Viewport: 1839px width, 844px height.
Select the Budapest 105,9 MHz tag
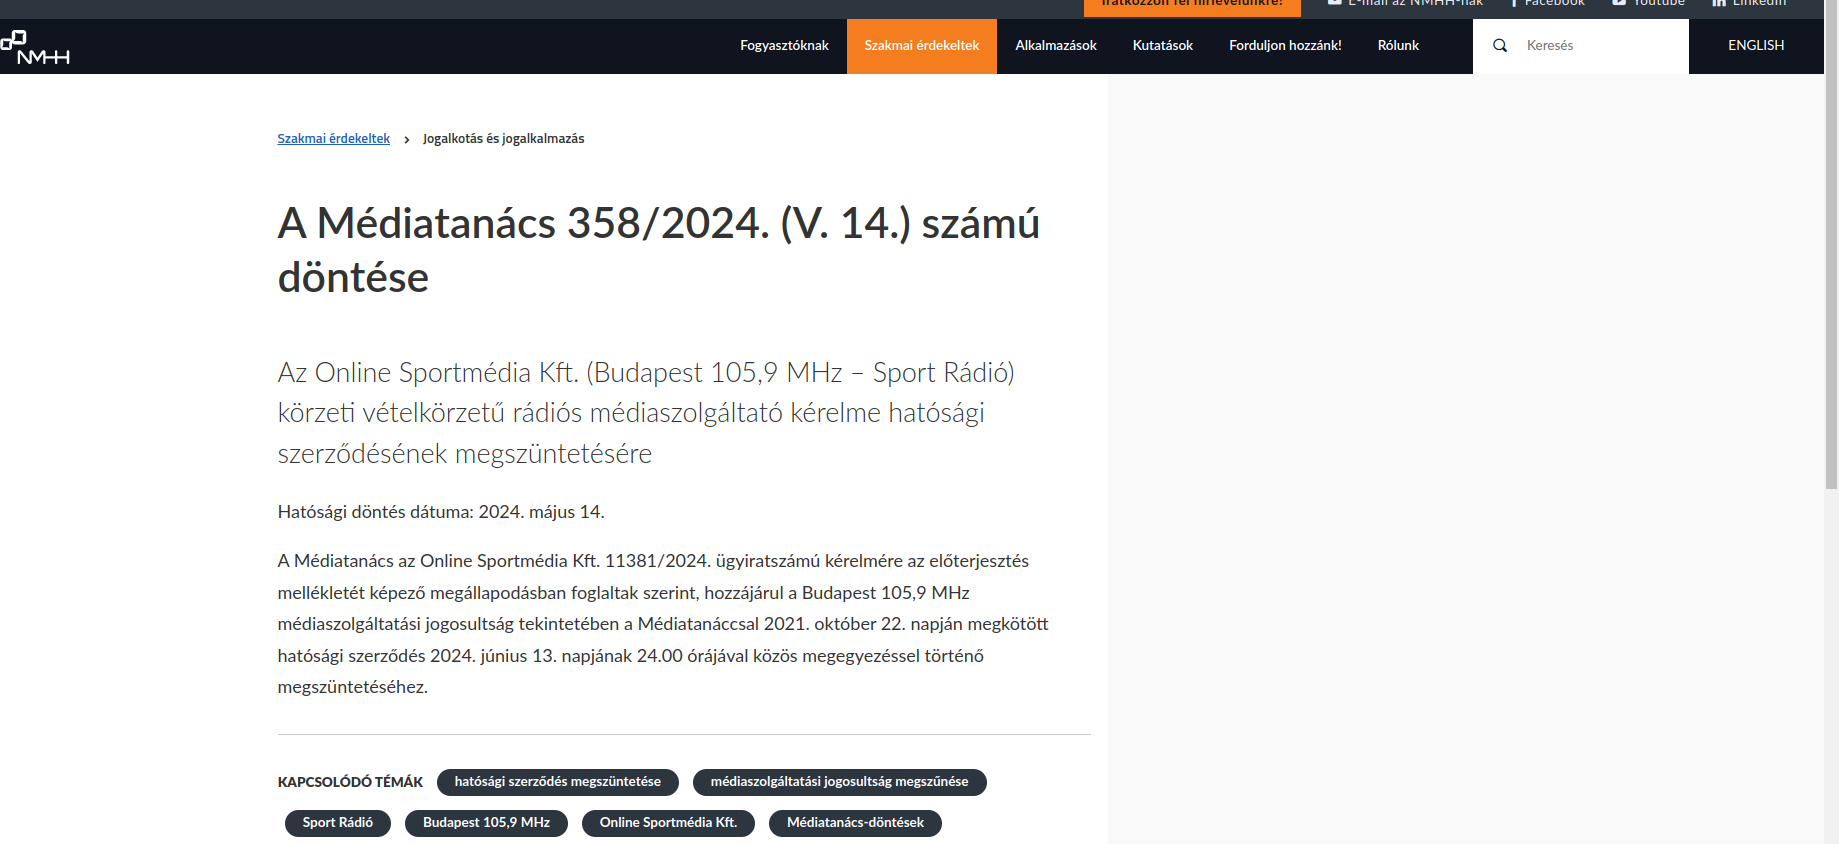click(x=486, y=823)
